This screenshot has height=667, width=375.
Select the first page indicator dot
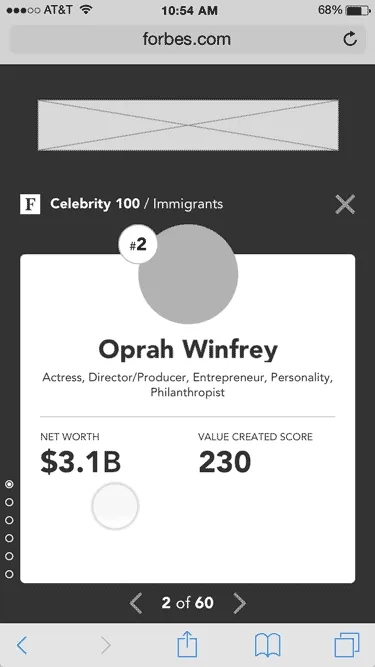(x=9, y=484)
